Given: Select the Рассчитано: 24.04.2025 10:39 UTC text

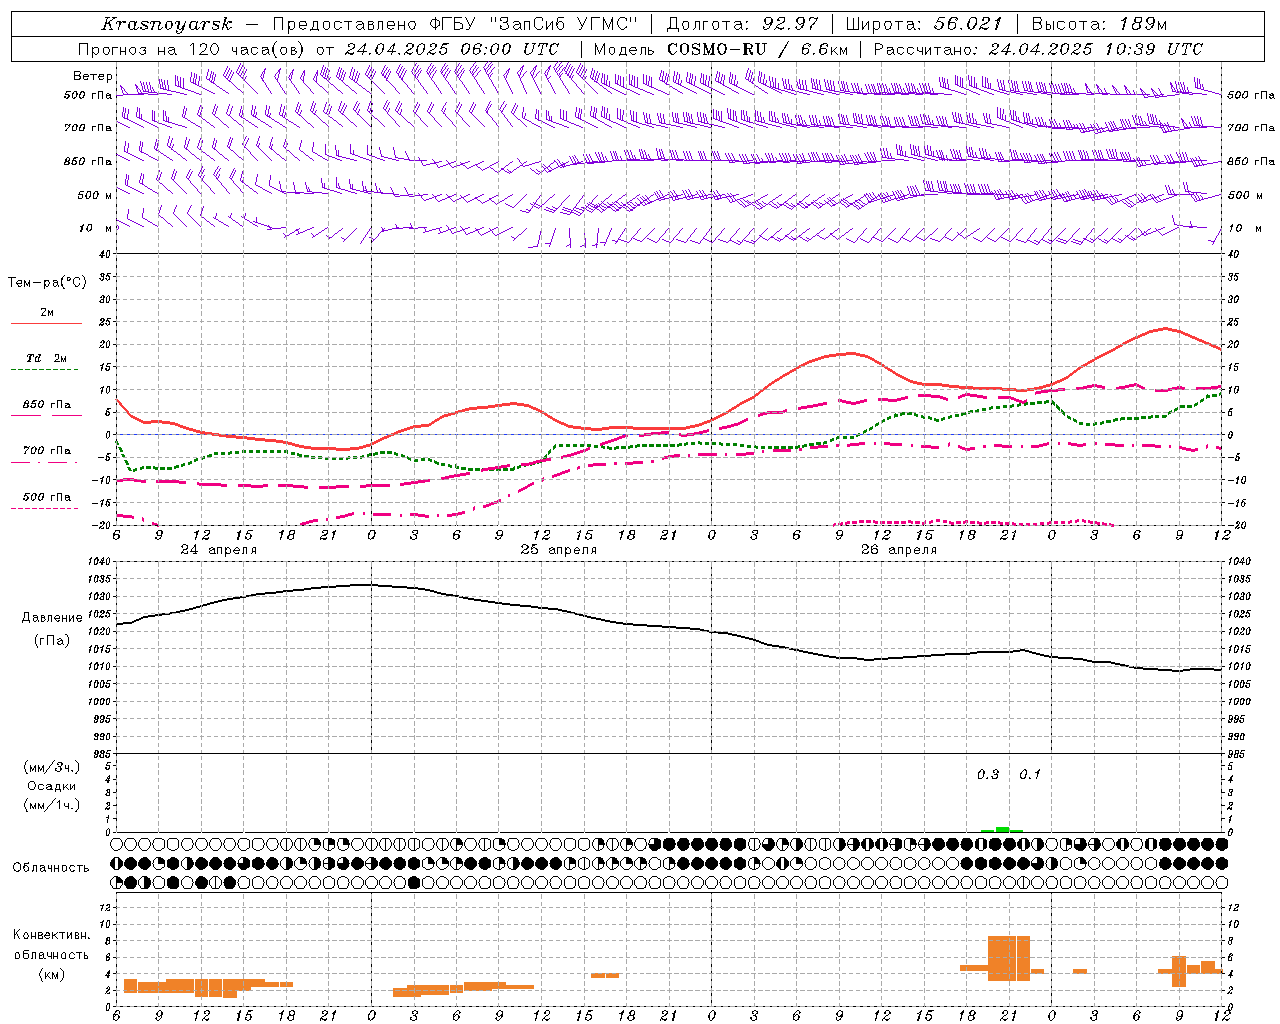Looking at the screenshot, I should pos(1038,49).
